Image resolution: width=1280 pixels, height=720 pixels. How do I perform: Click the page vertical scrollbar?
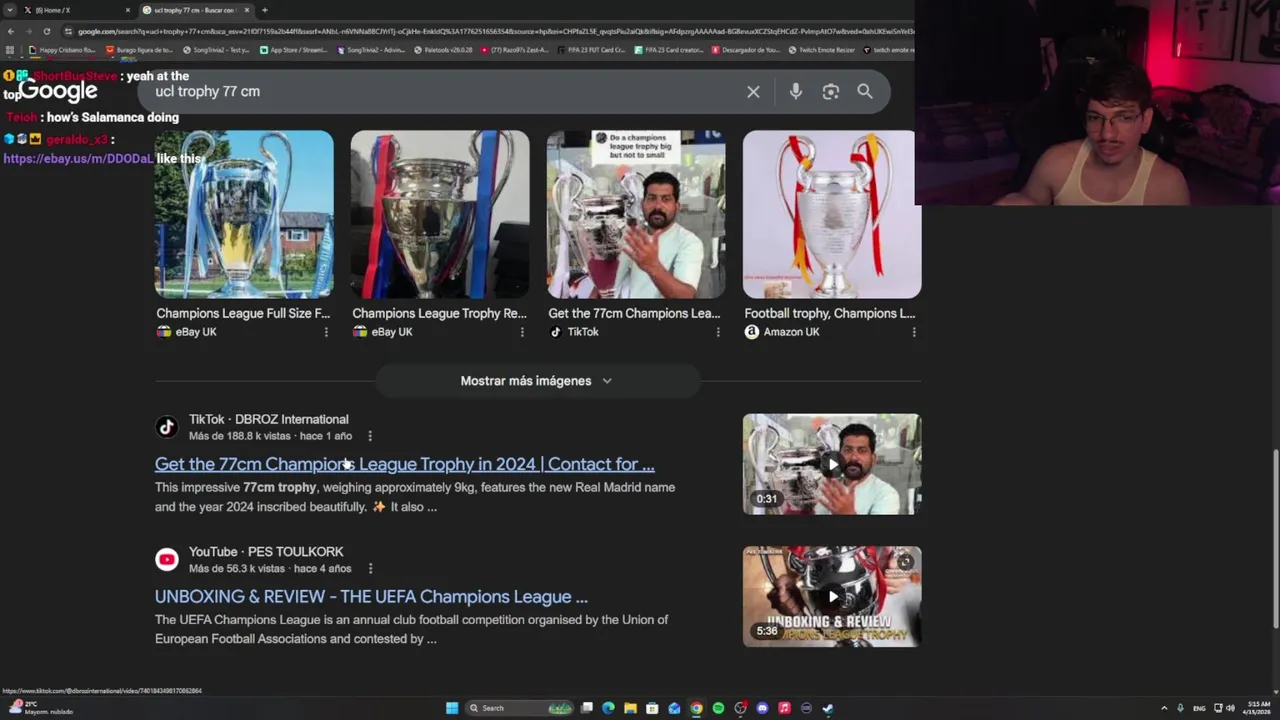tap(1274, 540)
